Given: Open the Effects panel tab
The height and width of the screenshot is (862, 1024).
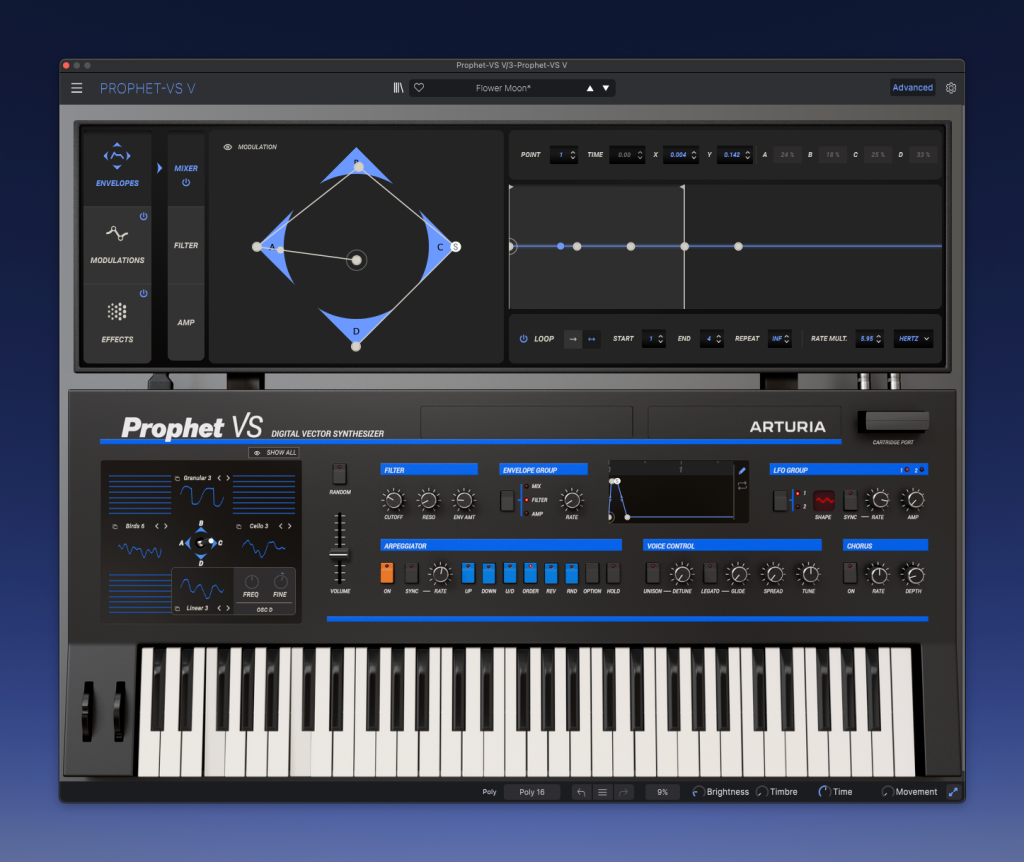Looking at the screenshot, I should click(x=117, y=322).
